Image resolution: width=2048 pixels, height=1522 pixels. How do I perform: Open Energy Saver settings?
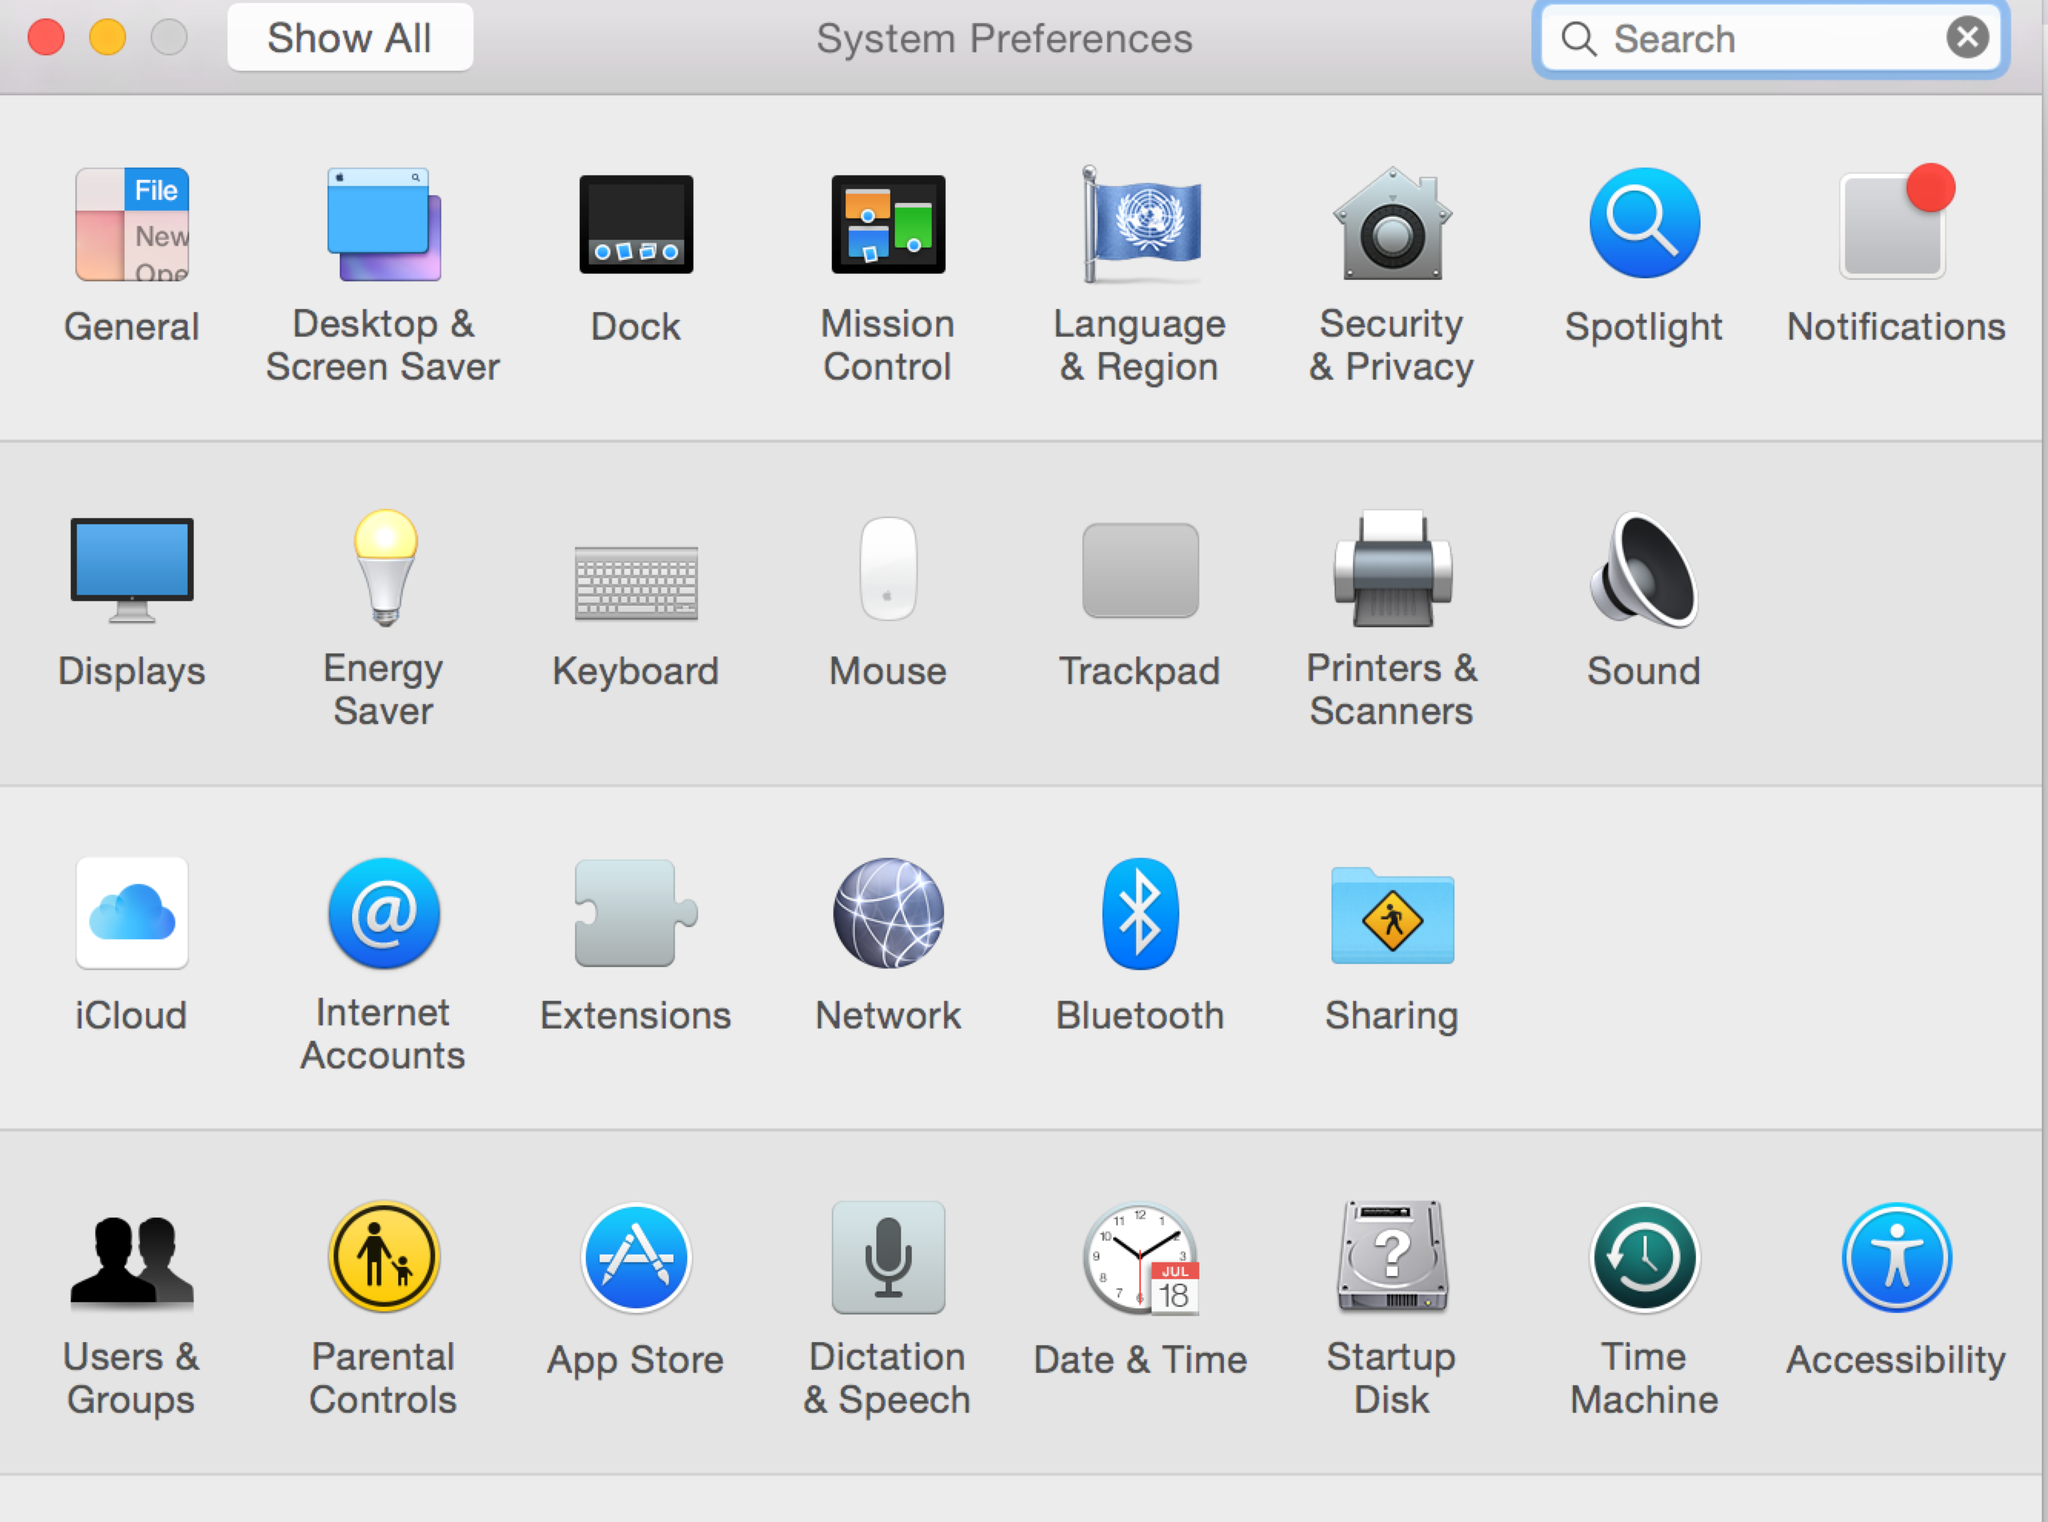click(x=384, y=568)
